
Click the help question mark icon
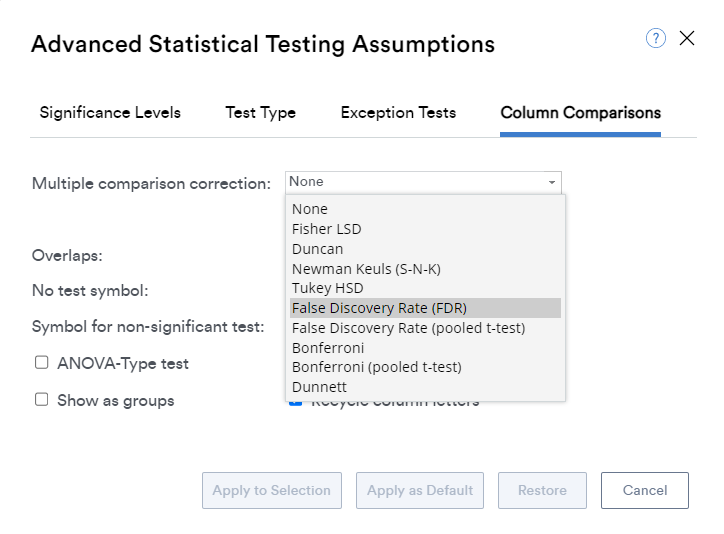click(655, 39)
